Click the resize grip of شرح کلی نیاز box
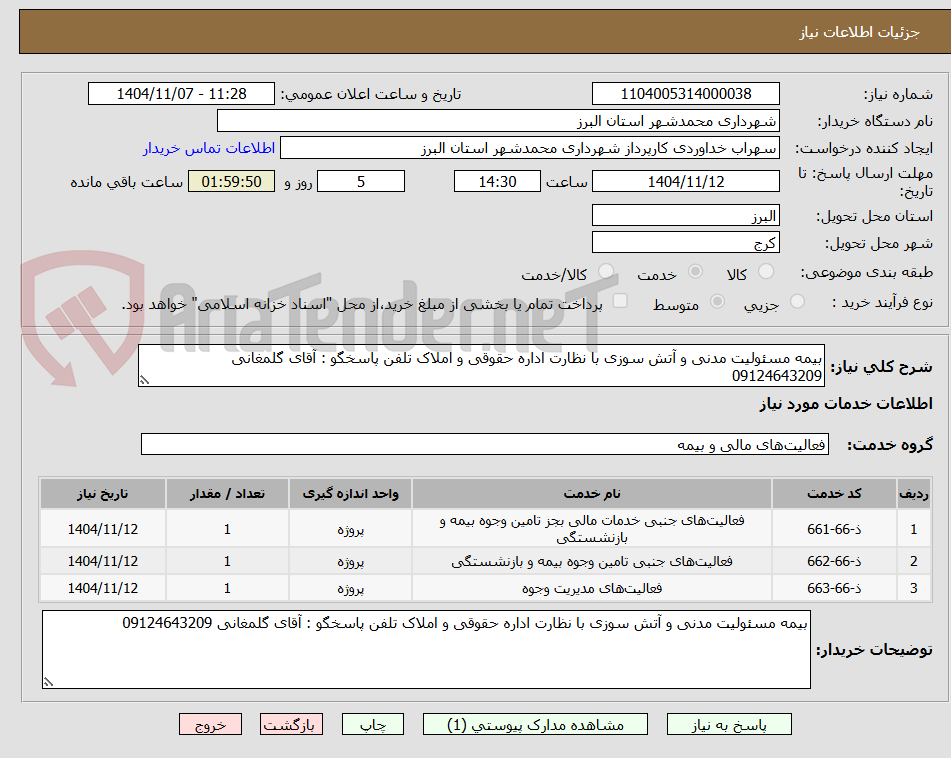Viewport: 951px width, 758px height. click(x=144, y=380)
